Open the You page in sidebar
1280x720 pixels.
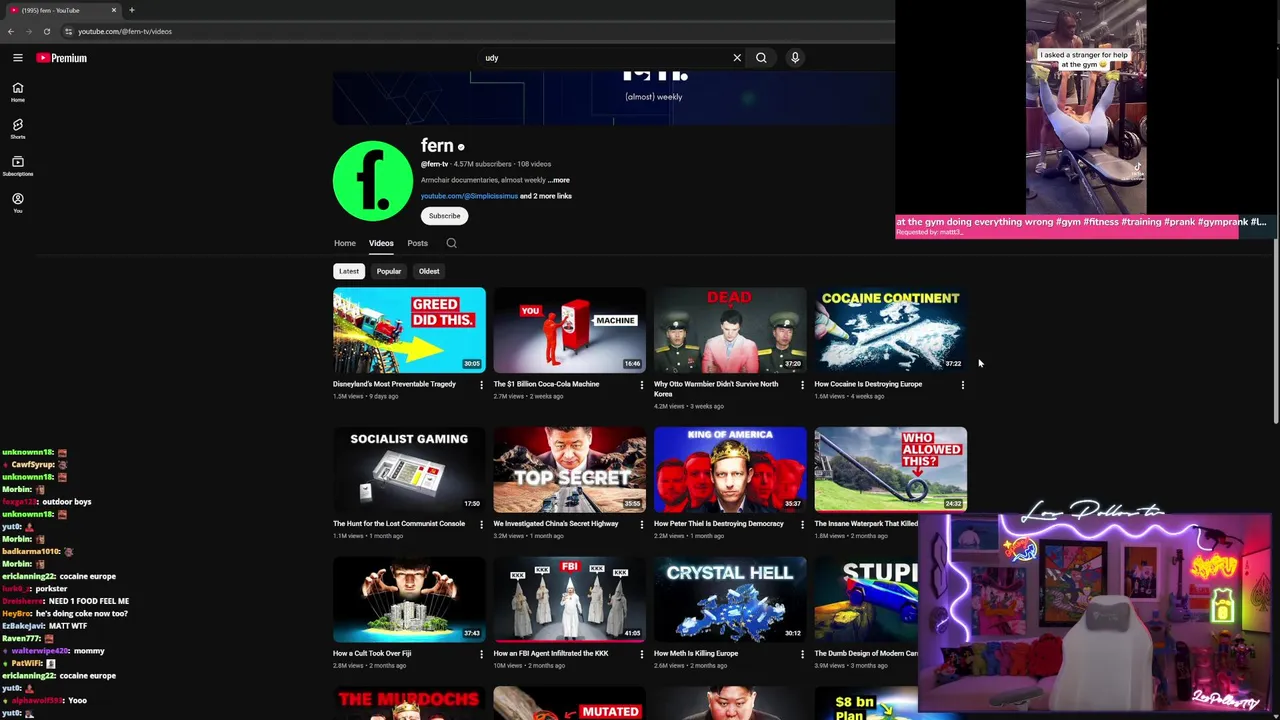pos(17,202)
